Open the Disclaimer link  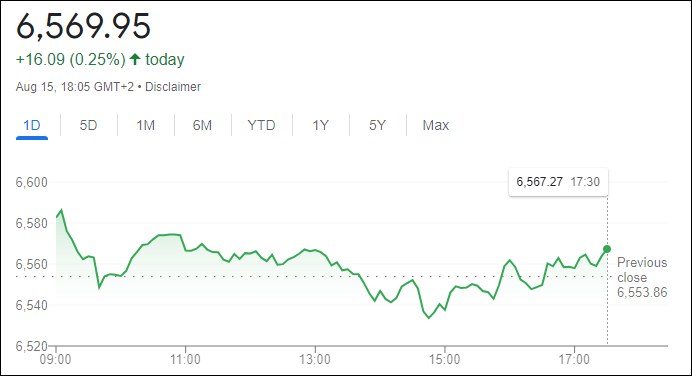click(173, 87)
